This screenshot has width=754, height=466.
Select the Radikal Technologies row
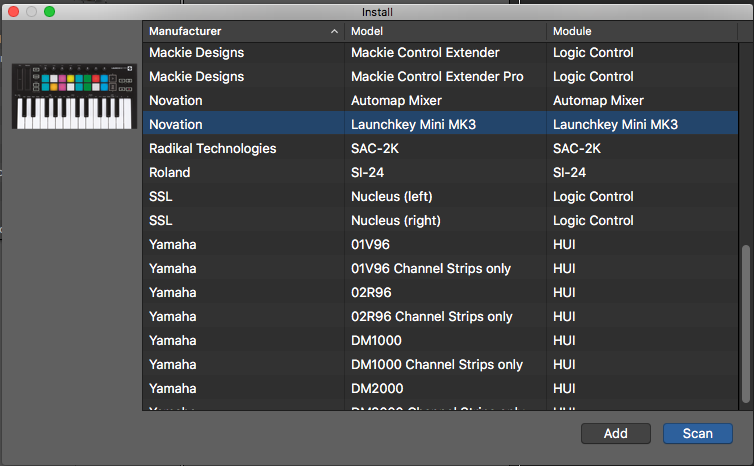click(x=440, y=149)
